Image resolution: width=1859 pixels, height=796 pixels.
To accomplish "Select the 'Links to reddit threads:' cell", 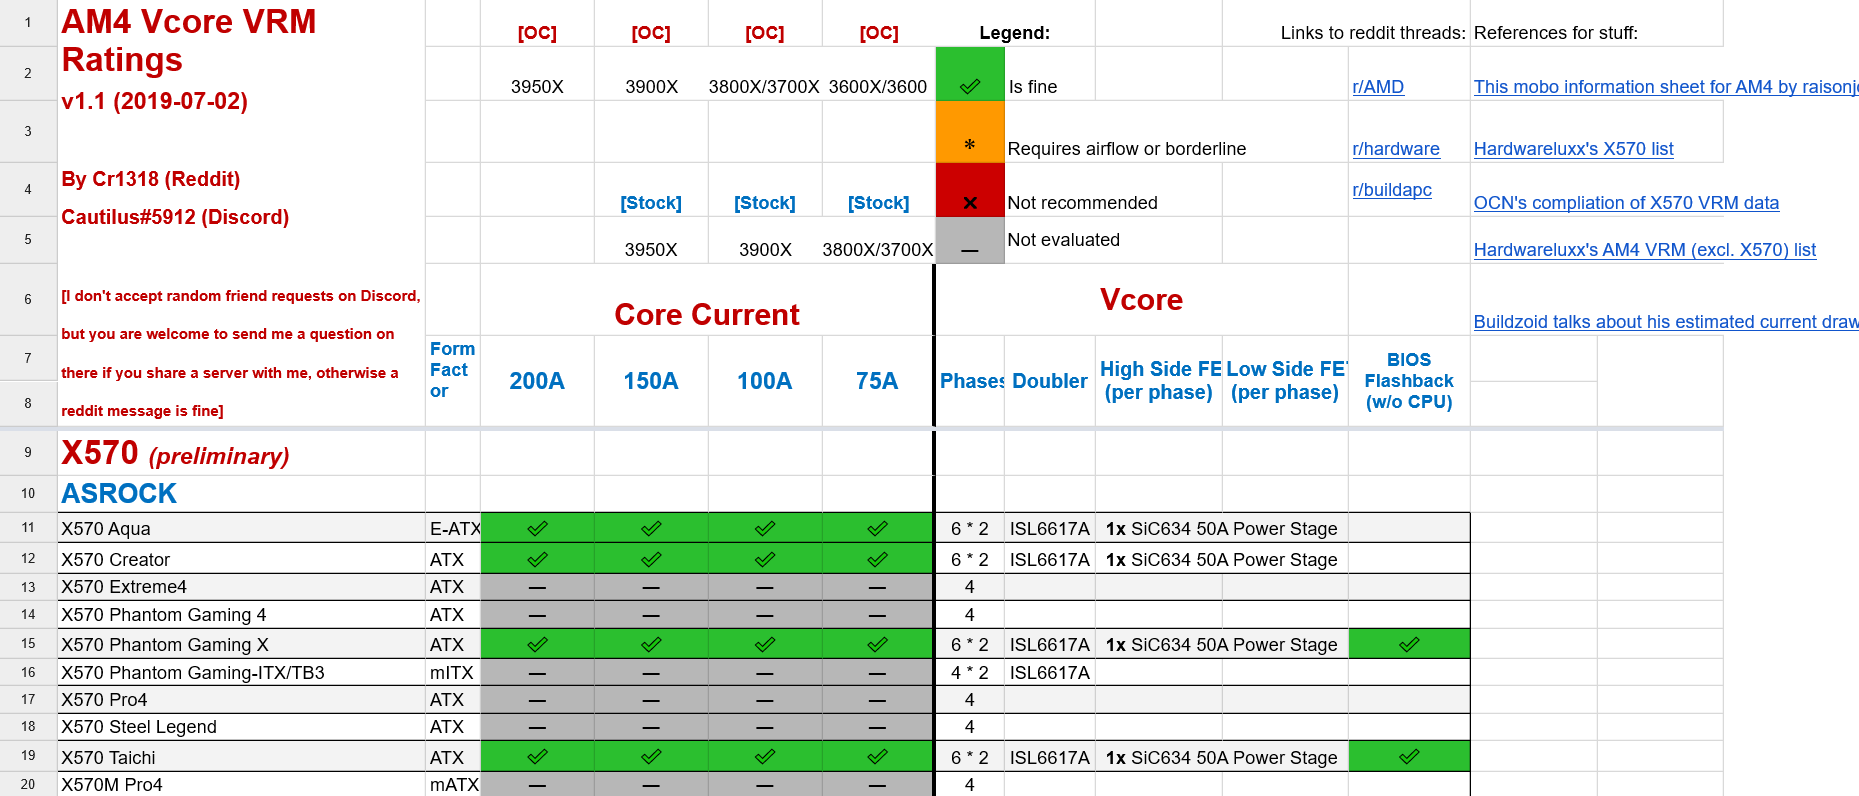I will click(1373, 33).
